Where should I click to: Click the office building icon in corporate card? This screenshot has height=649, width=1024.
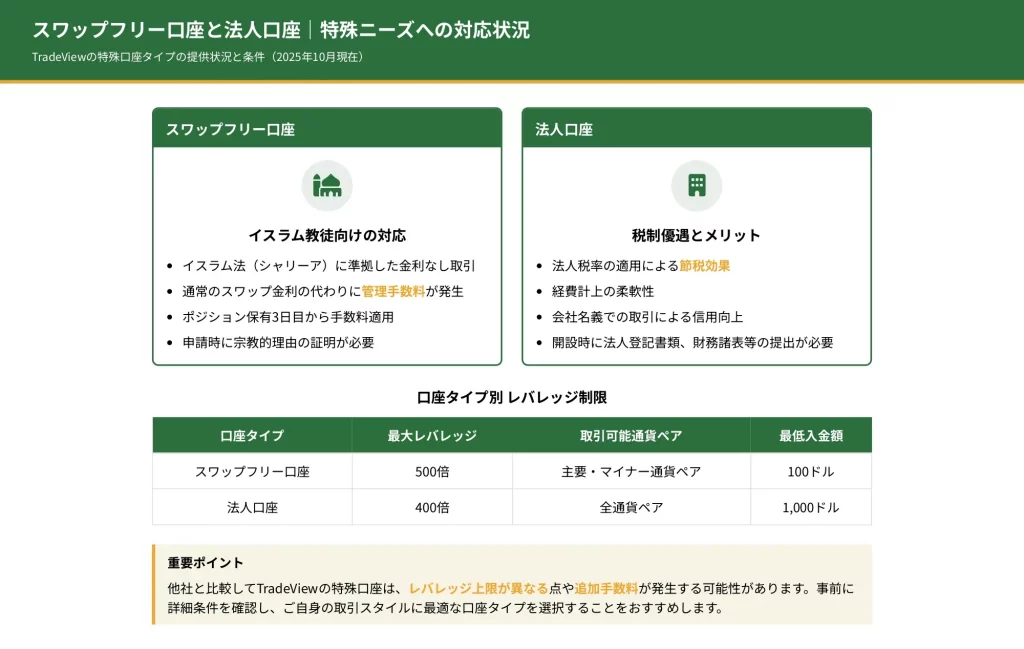coord(696,186)
